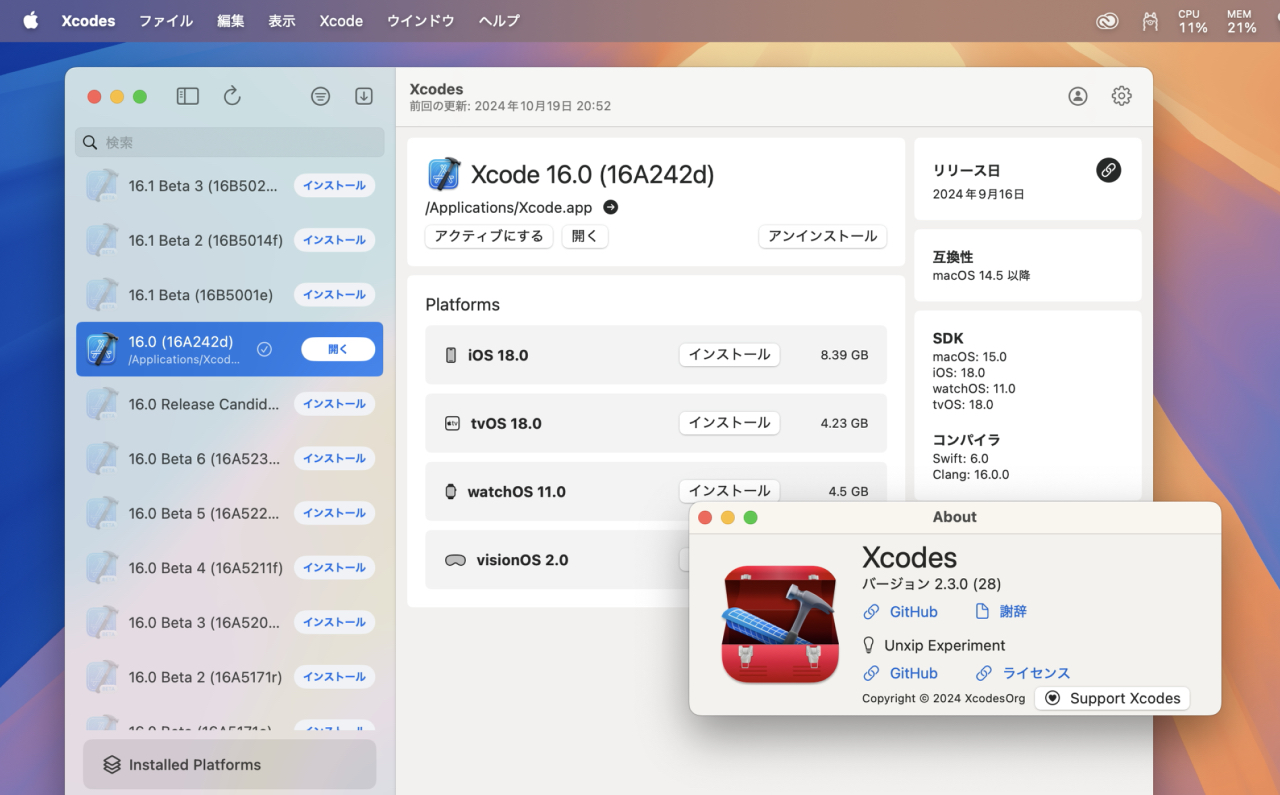Screen dimensions: 1280x795
Task: Select the 16.0 Beta 6 row
Action: [x=230, y=458]
